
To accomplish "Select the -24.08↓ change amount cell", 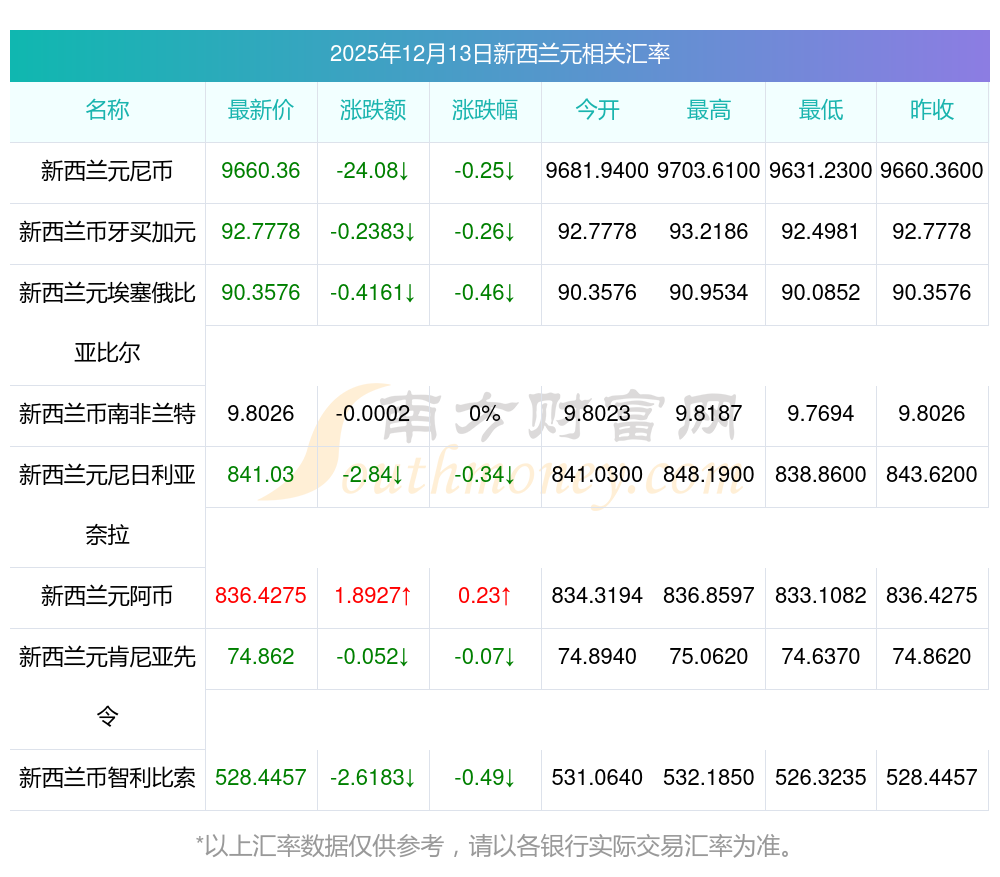I will point(373,171).
